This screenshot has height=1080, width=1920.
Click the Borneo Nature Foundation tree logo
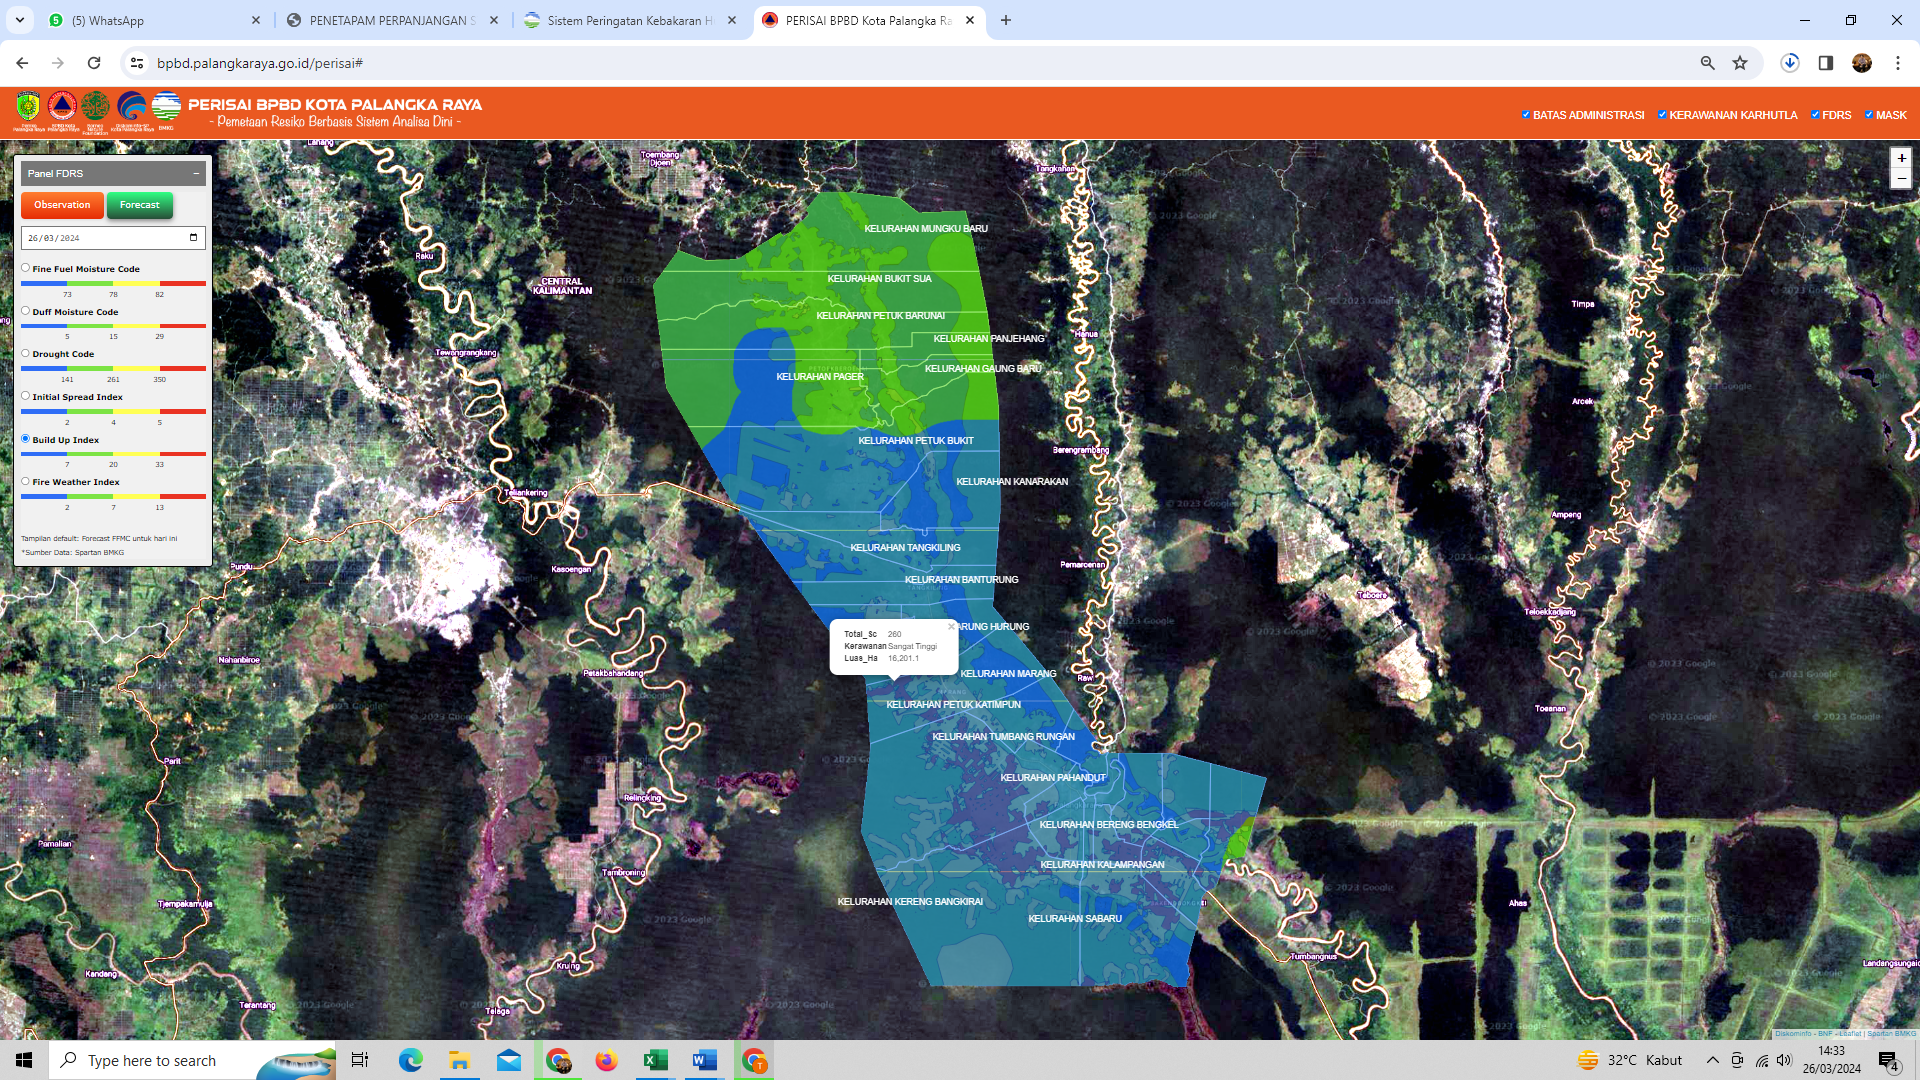click(x=96, y=107)
